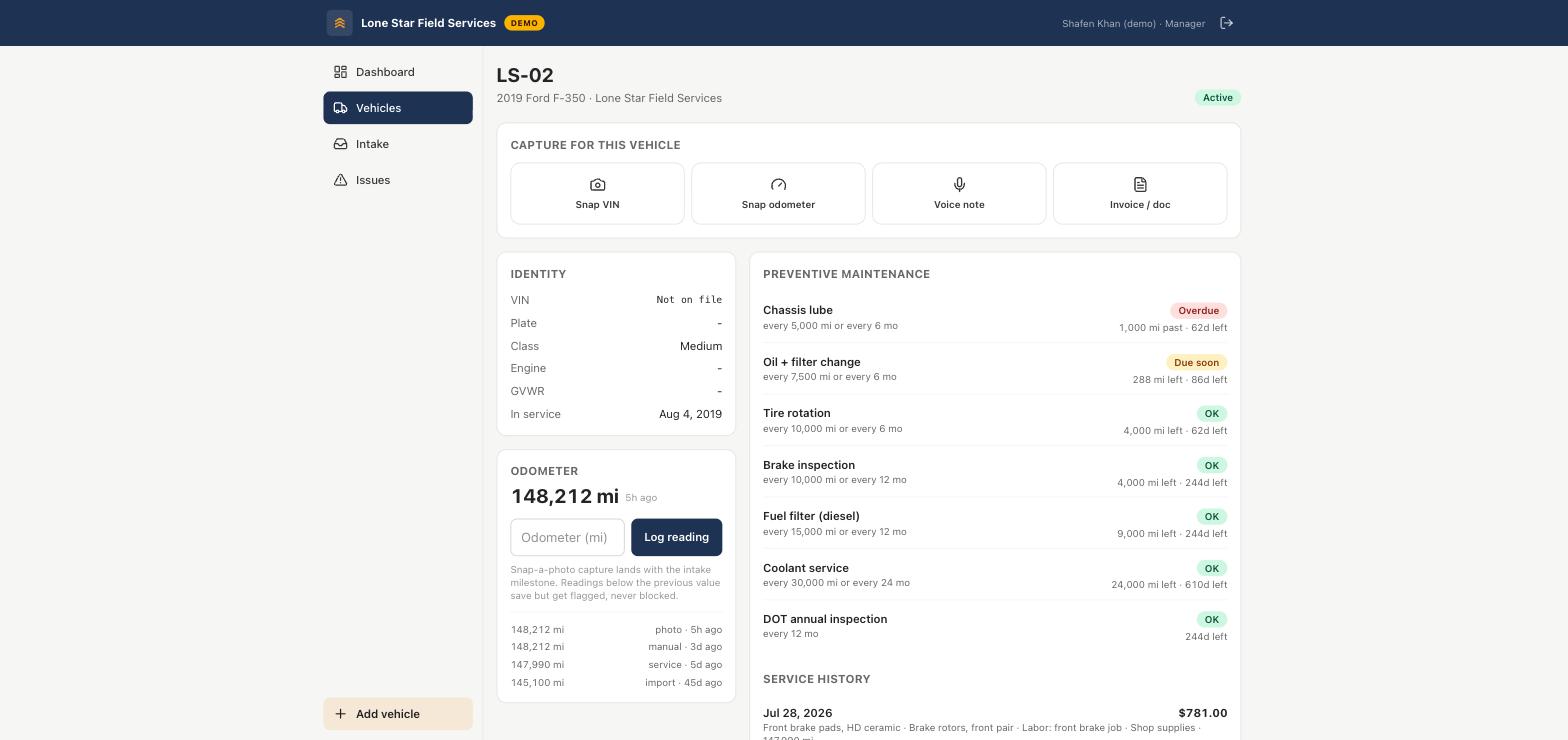
Task: Click the Dashboard grid icon
Action: 340,72
